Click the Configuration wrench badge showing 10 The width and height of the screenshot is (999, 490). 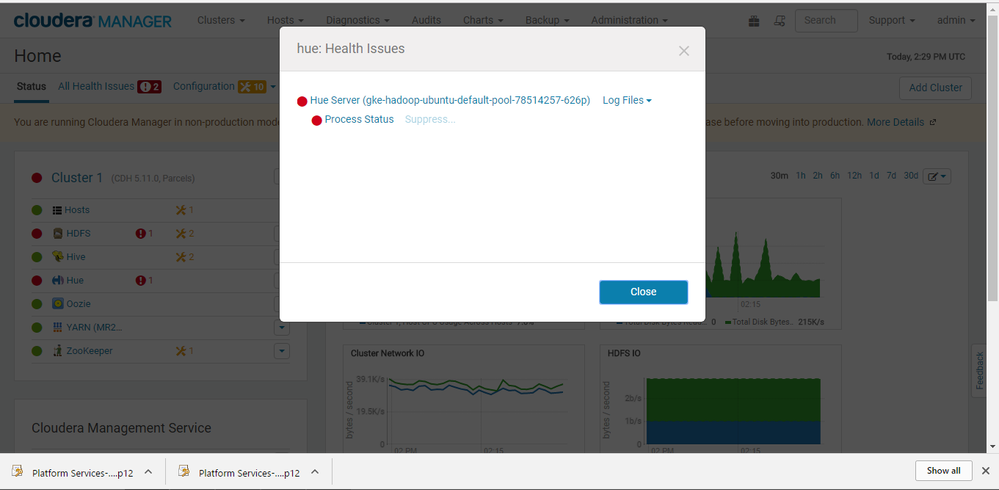(252, 87)
